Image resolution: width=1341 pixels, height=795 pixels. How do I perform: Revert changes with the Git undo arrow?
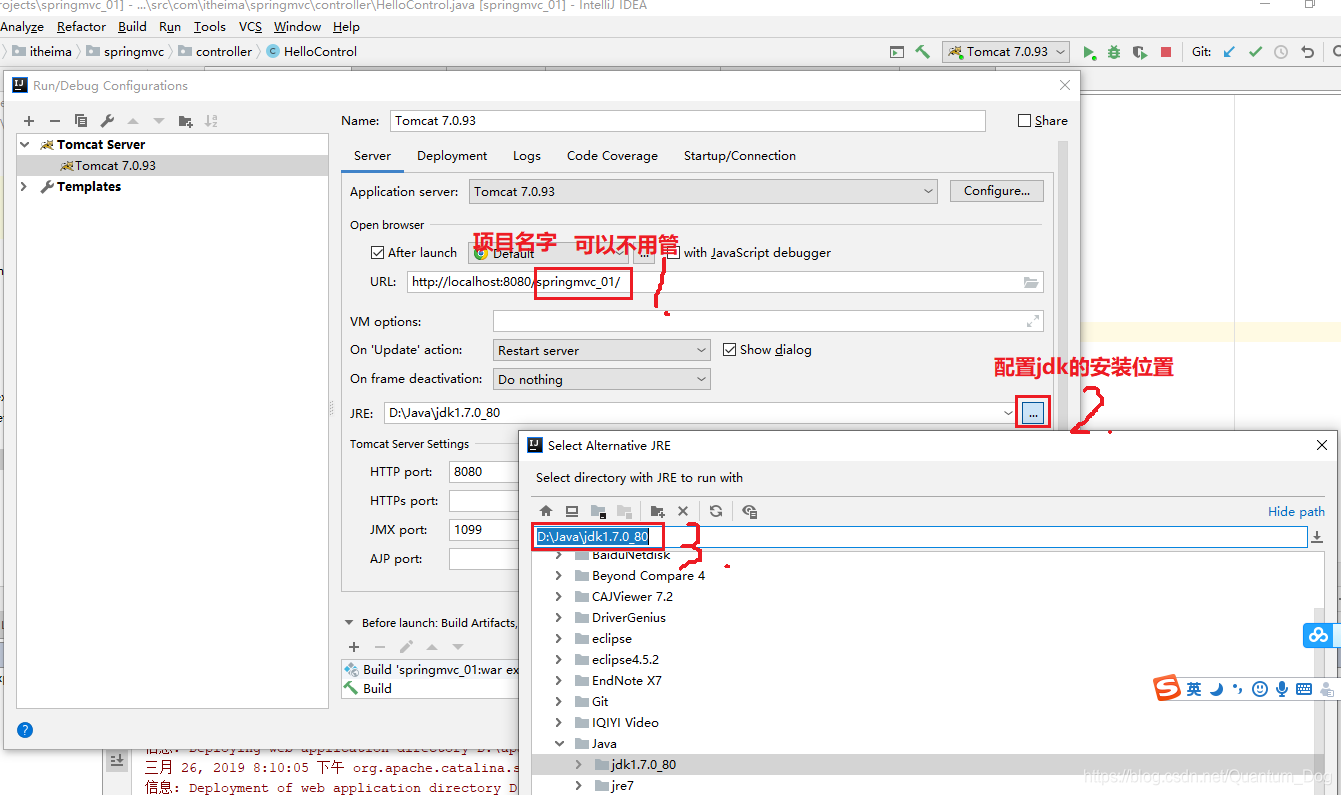(1307, 52)
